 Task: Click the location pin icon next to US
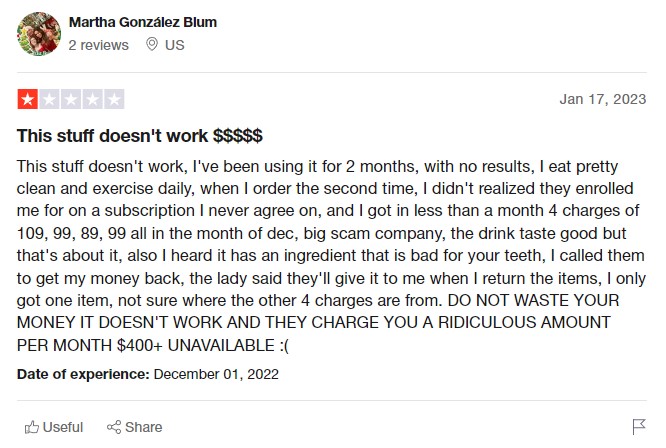point(152,44)
